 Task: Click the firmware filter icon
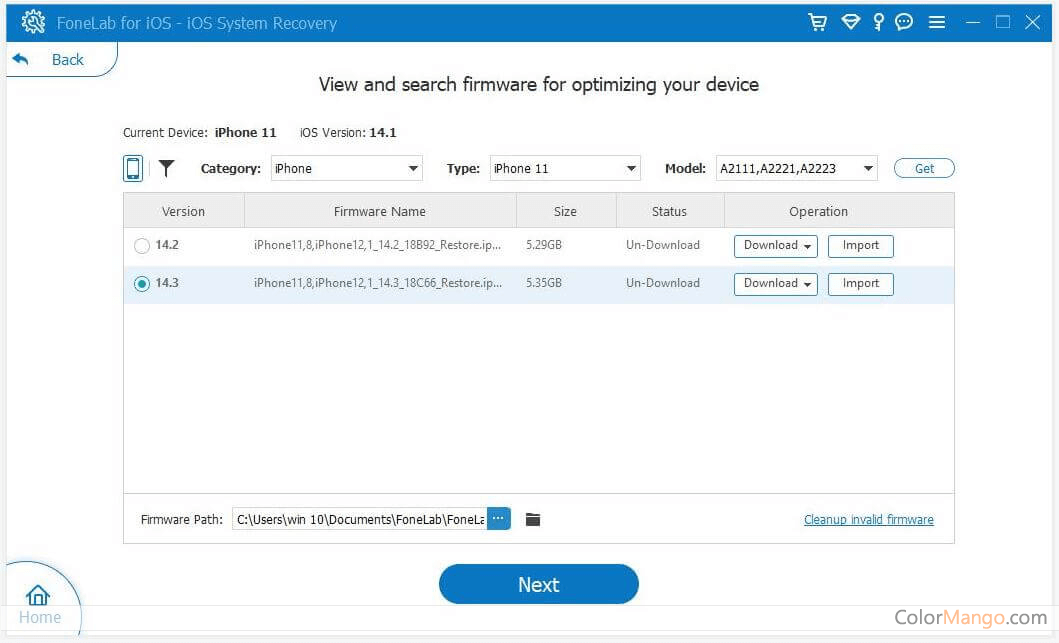click(166, 168)
